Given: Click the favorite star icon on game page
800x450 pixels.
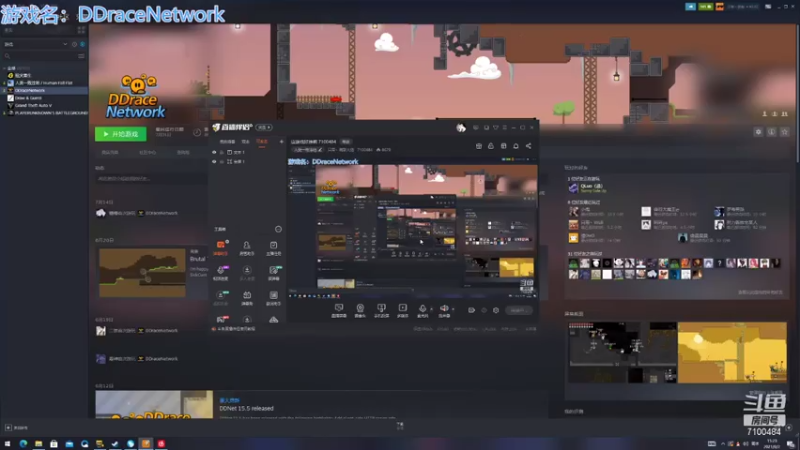Looking at the screenshot, I should [785, 132].
